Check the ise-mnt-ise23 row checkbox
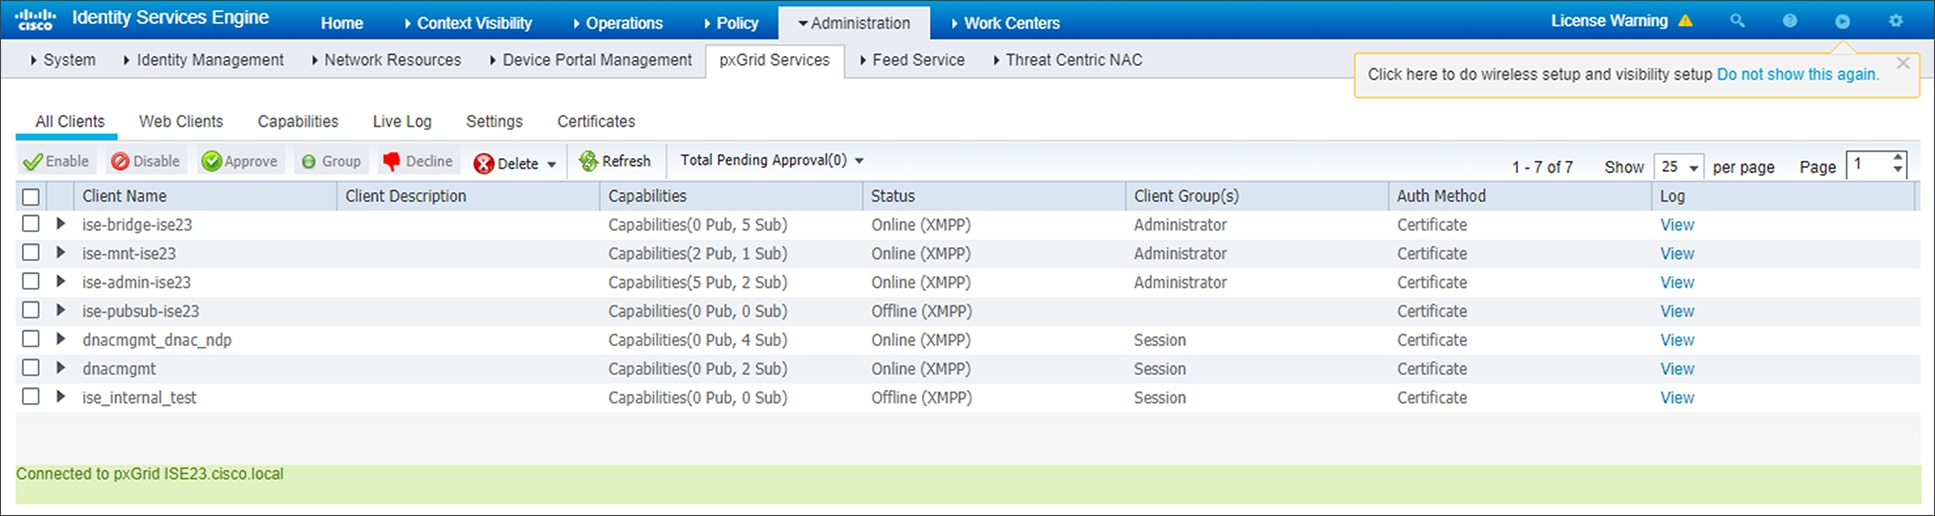Viewport: 1935px width, 516px height. point(31,253)
